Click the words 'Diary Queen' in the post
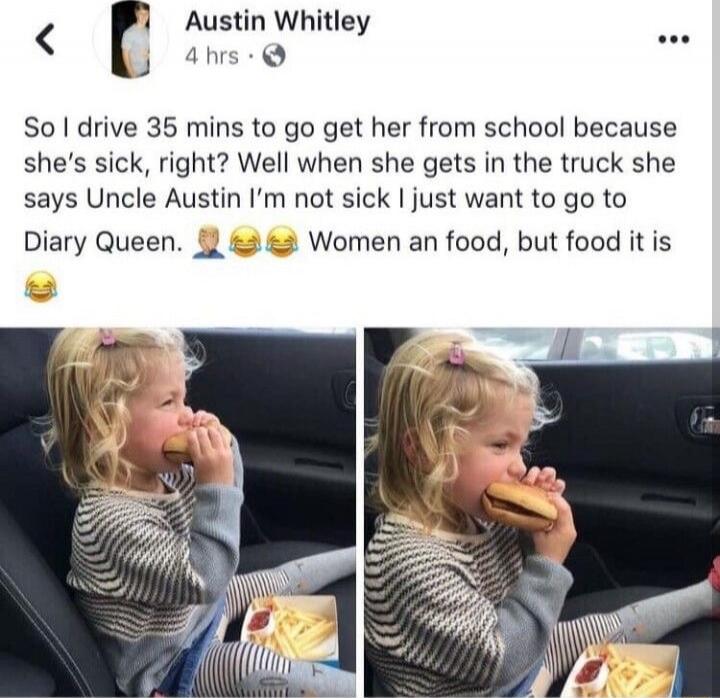The height and width of the screenshot is (698, 720). click(x=100, y=242)
